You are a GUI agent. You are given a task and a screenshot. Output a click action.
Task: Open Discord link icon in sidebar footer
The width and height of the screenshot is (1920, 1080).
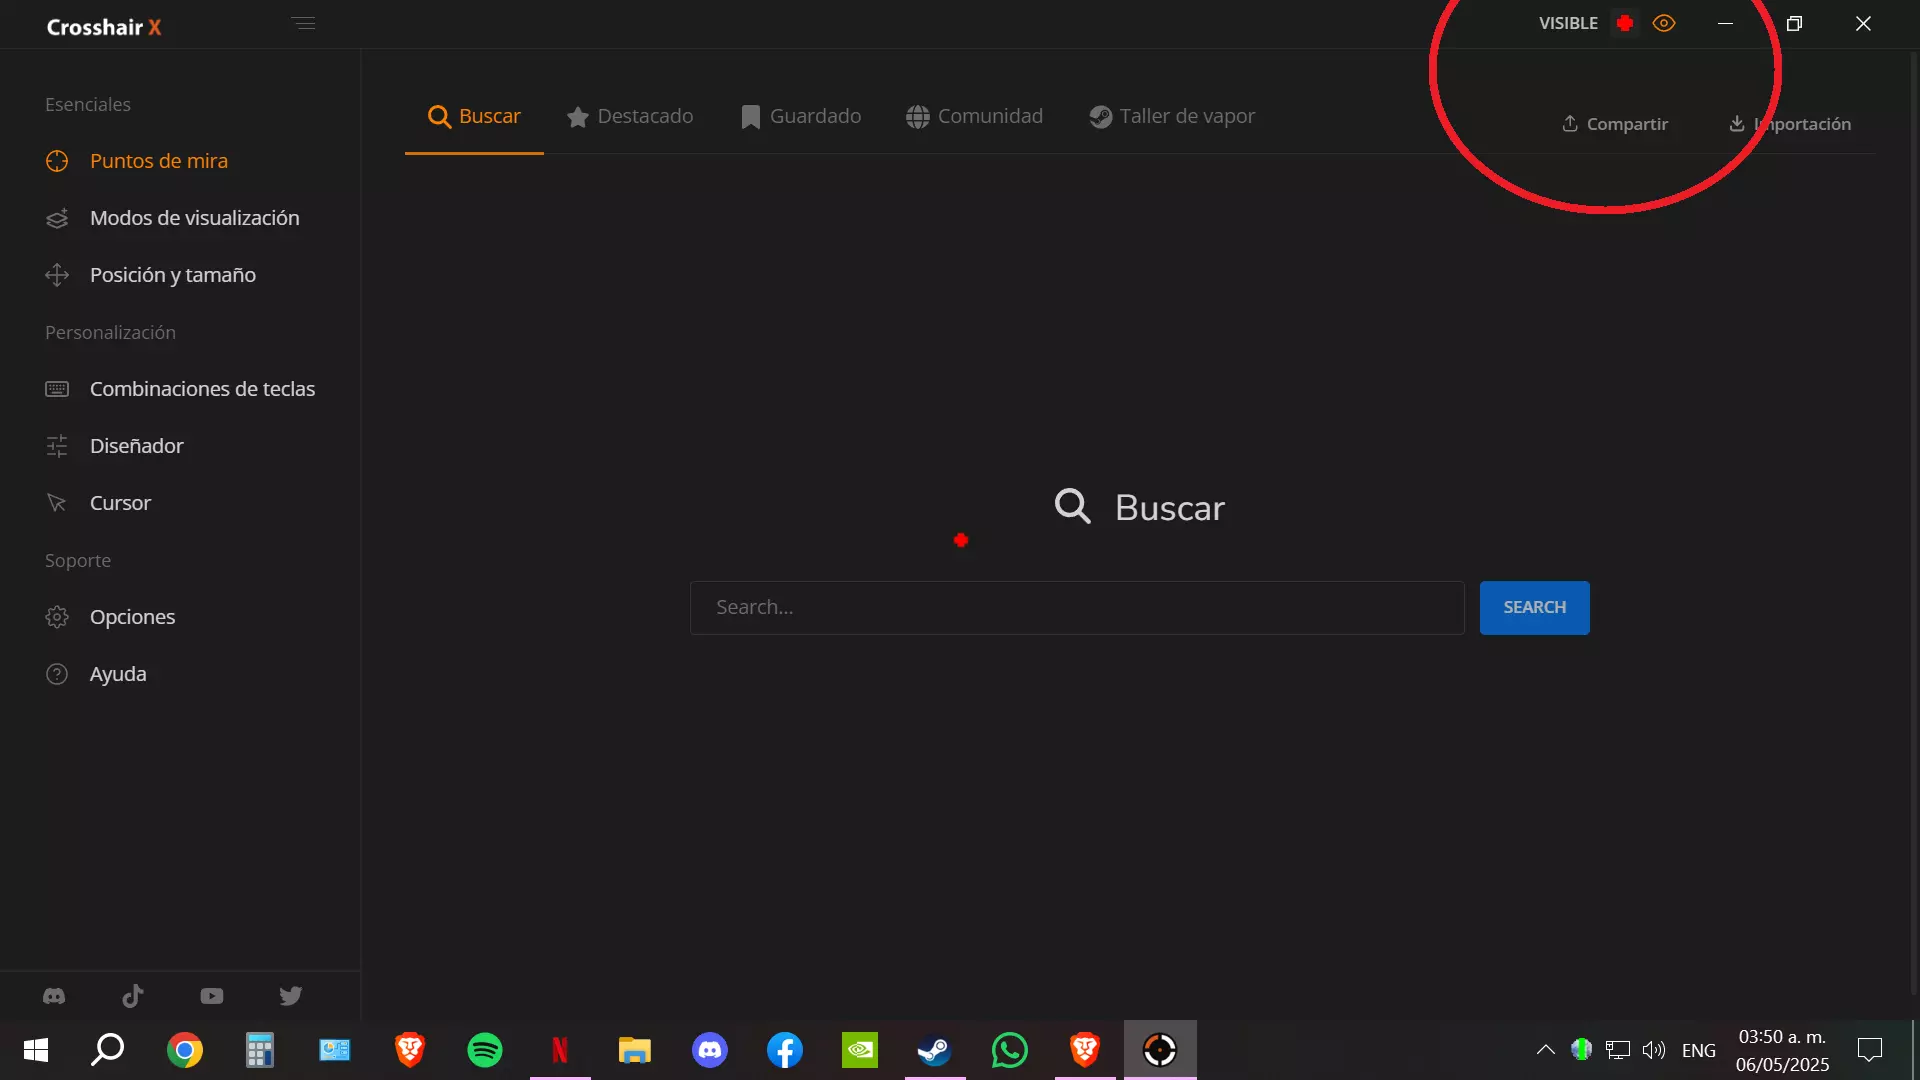point(54,996)
